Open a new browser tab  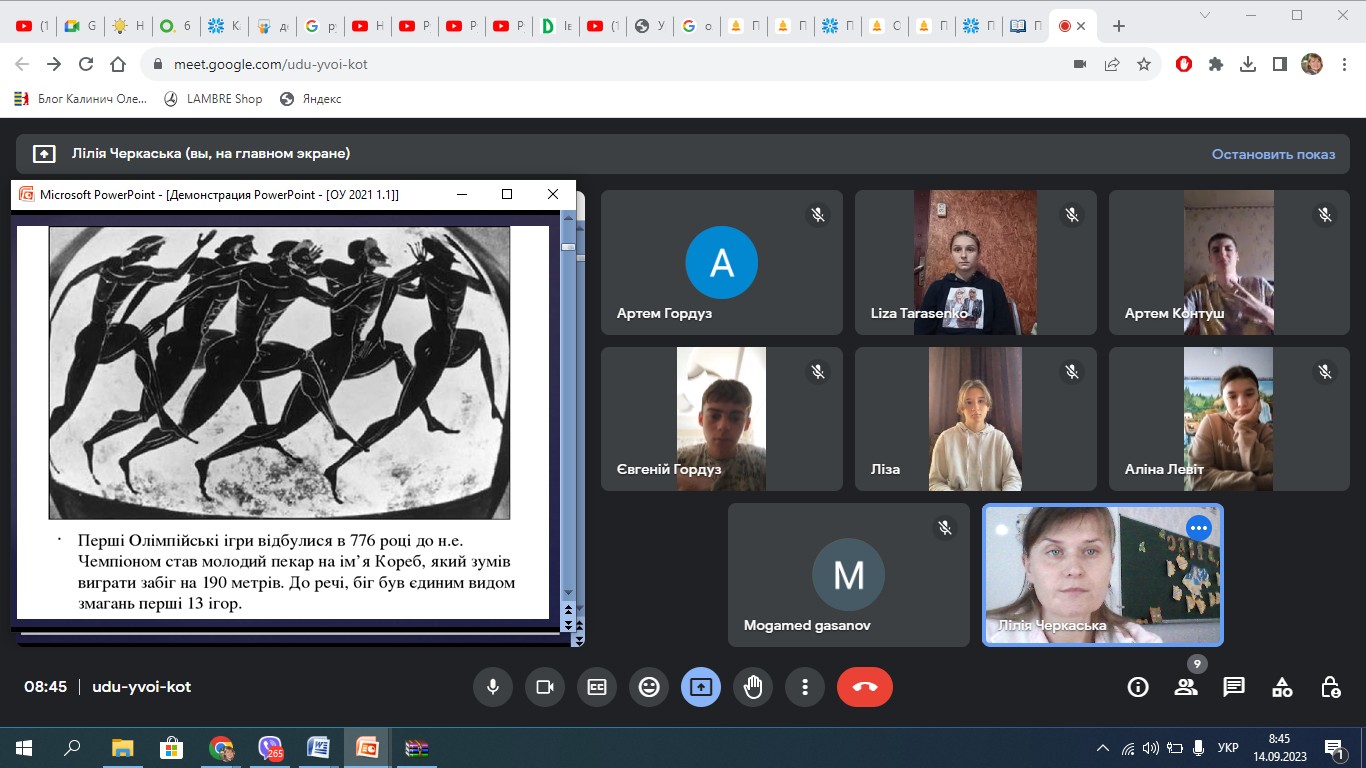[1119, 26]
